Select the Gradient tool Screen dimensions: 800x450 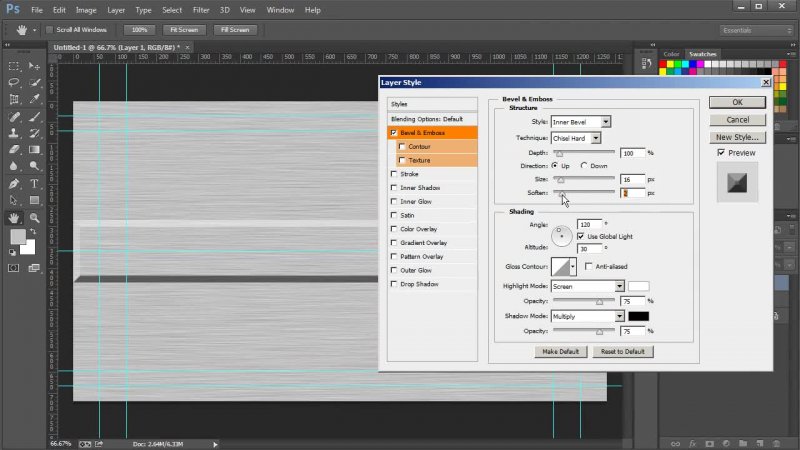(x=34, y=149)
